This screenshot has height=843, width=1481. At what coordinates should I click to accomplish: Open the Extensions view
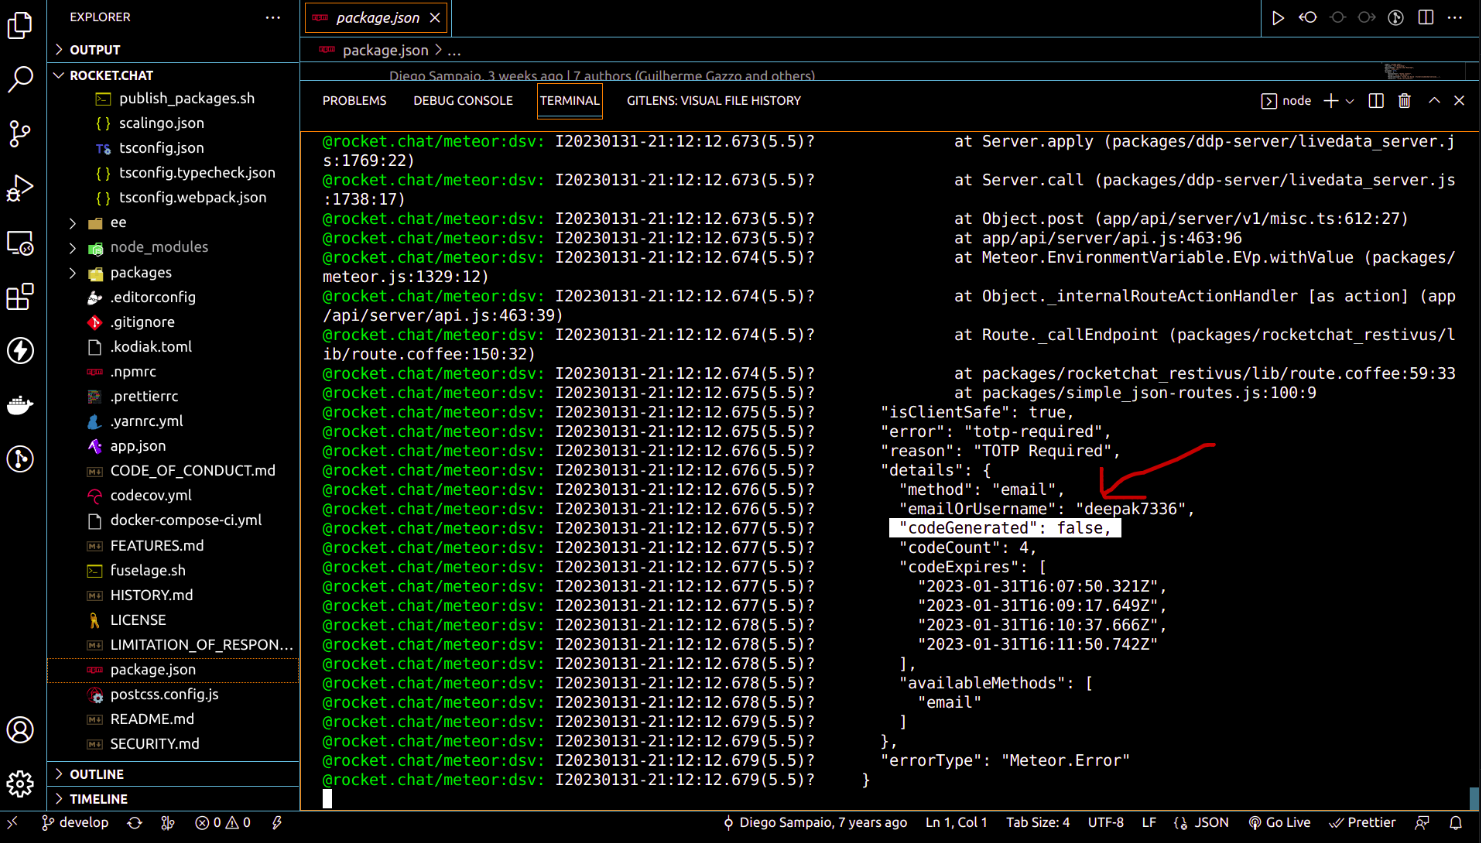[20, 295]
